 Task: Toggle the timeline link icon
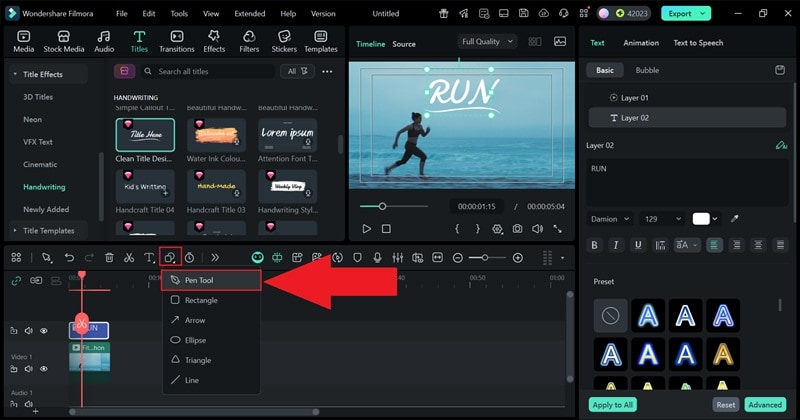(16, 281)
